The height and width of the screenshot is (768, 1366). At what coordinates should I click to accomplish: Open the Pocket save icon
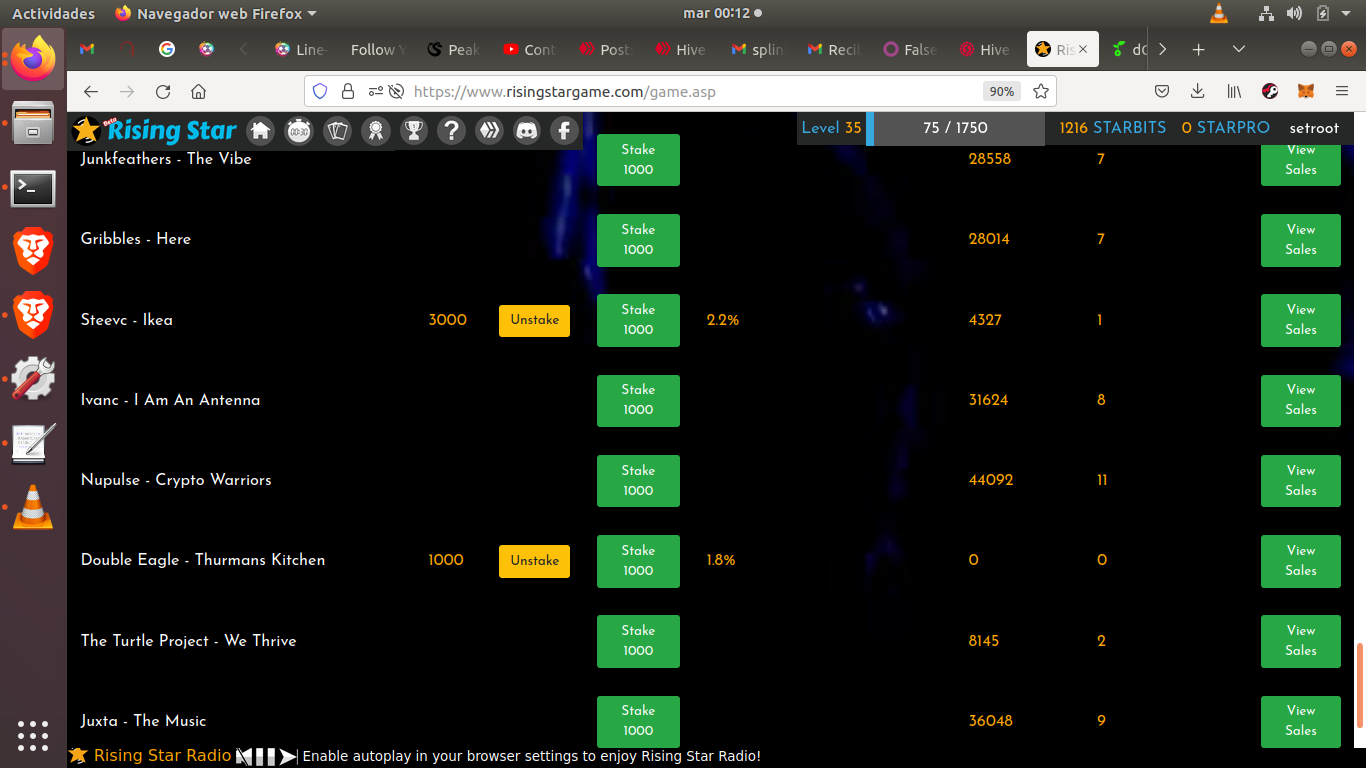(x=1162, y=91)
